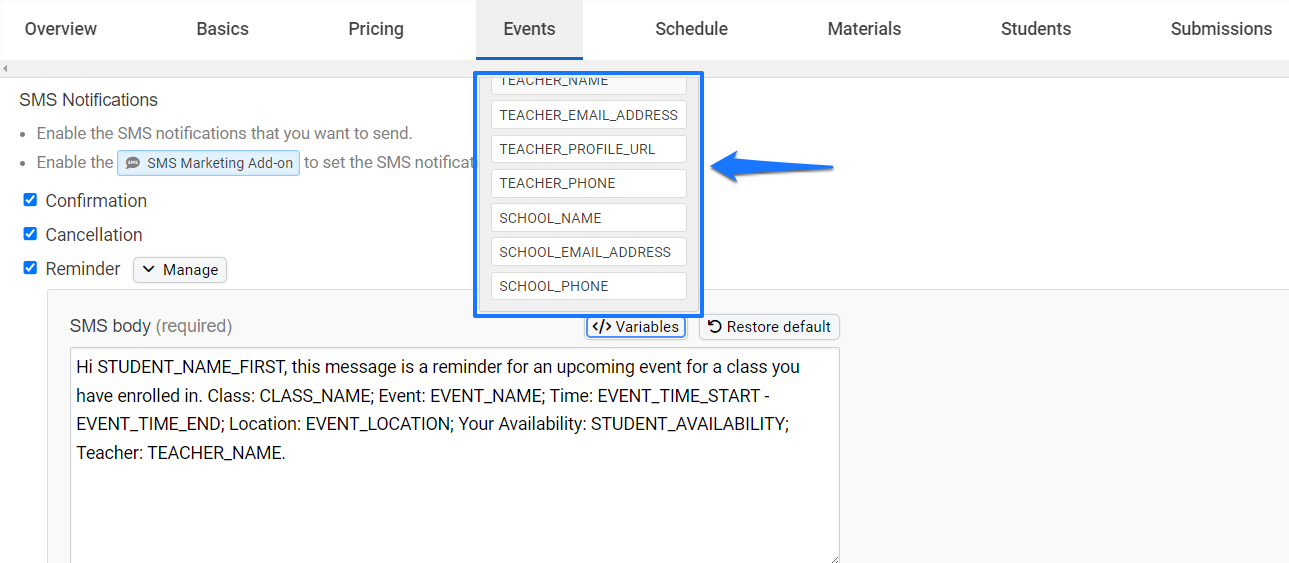
Task: Click the small left scroll arrow under tabs
Action: [x=5, y=69]
